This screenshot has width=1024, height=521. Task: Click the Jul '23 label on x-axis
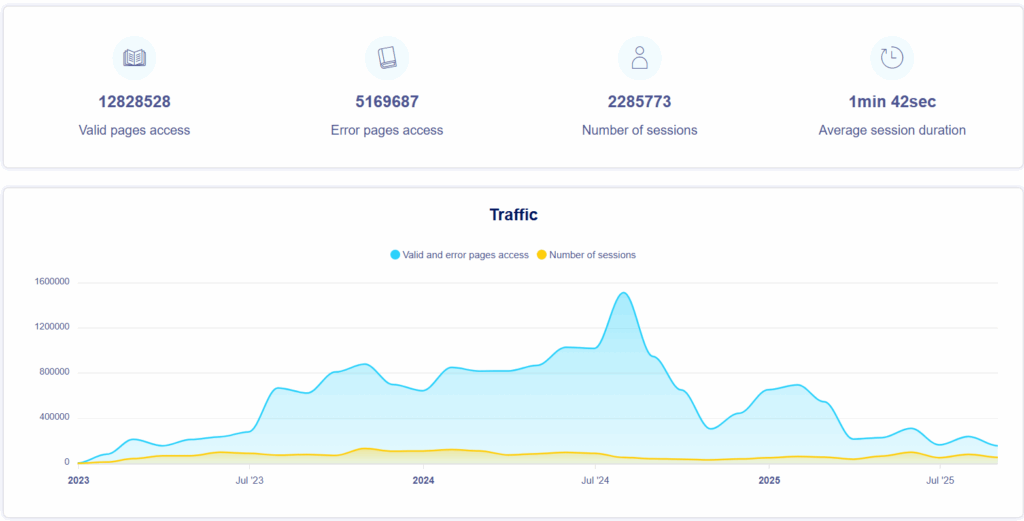point(250,481)
